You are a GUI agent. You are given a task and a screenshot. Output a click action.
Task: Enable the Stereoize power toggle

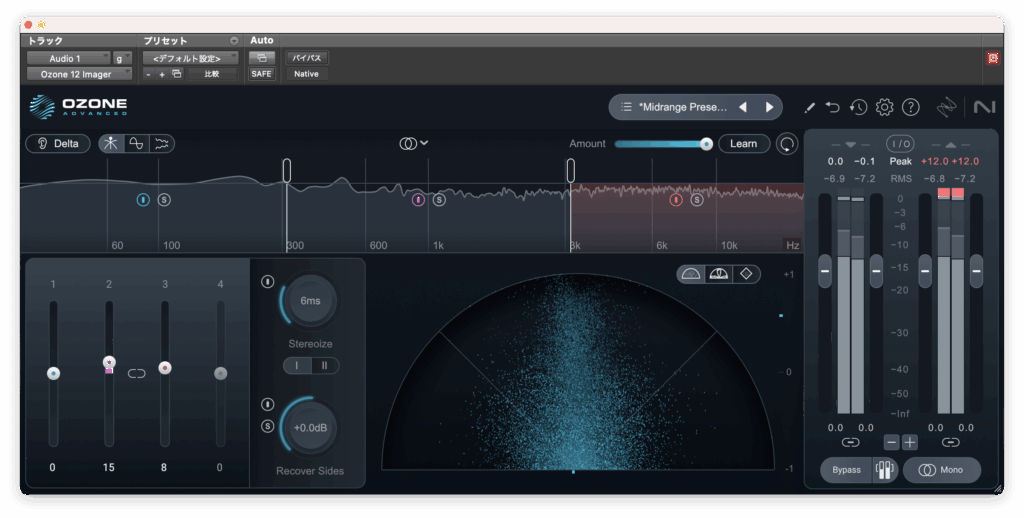[267, 281]
